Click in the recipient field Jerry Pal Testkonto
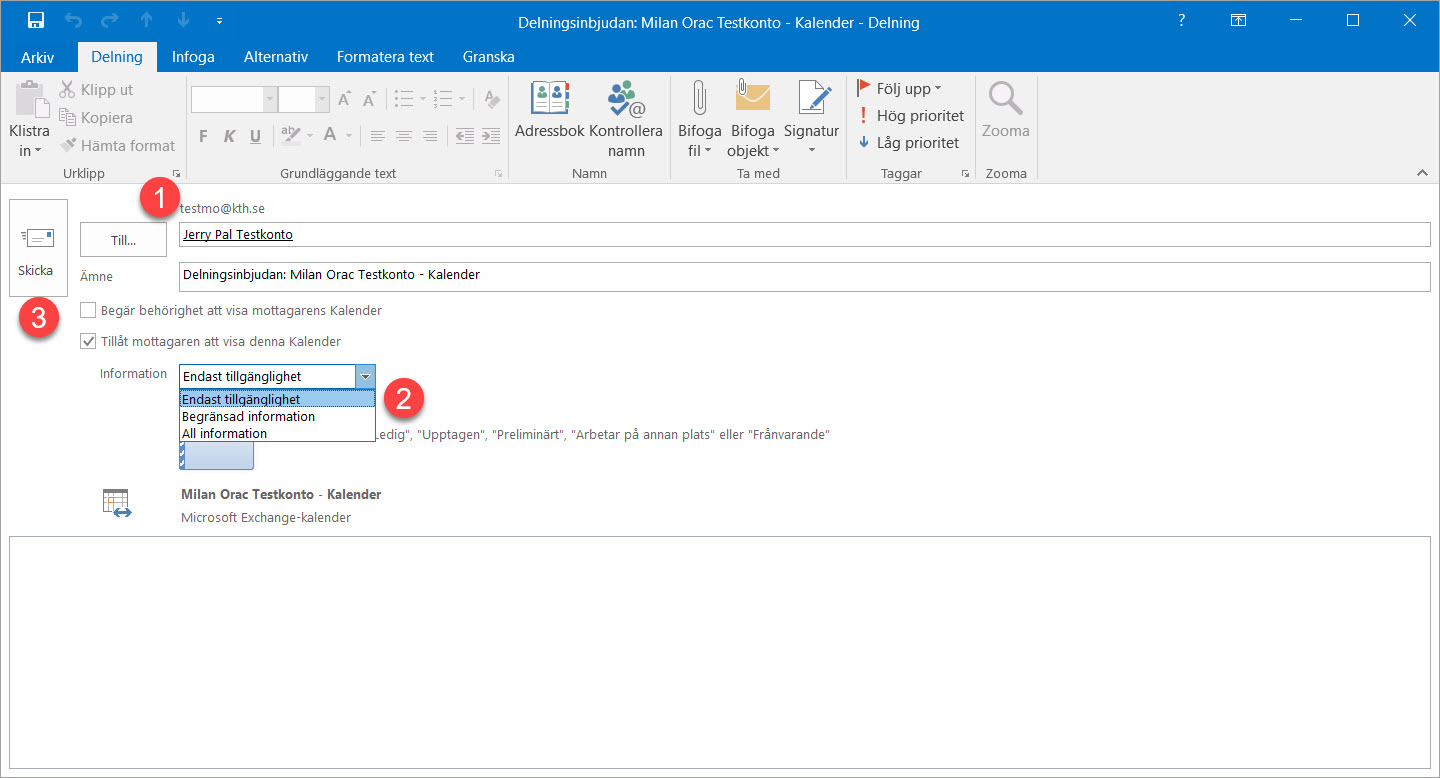 [805, 234]
